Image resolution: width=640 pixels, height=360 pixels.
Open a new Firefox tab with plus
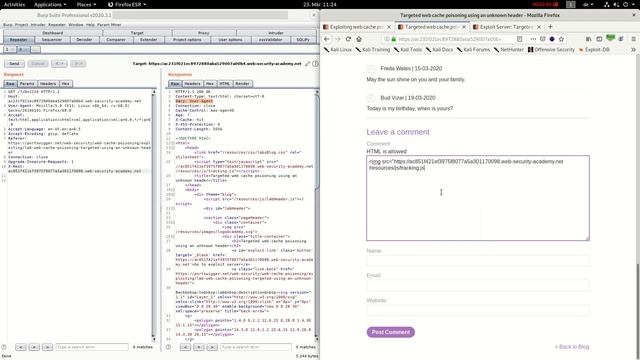(550, 27)
